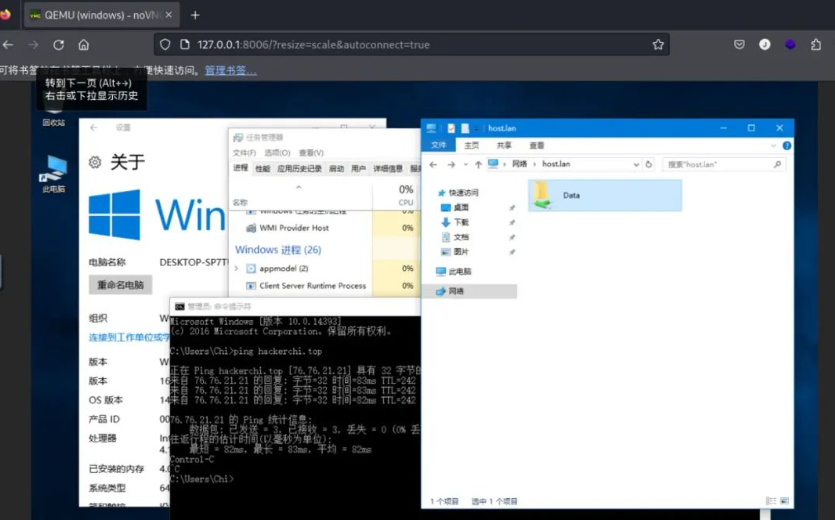
Task: Bookmark page with the star icon
Action: click(x=658, y=45)
